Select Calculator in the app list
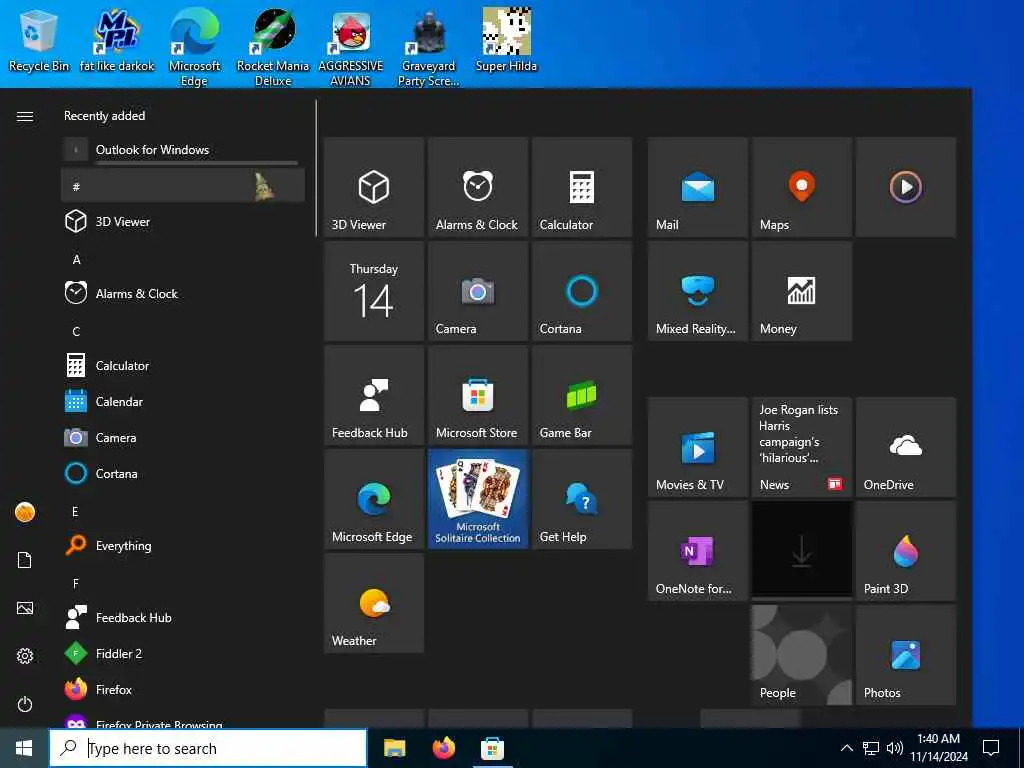This screenshot has height=768, width=1024. coord(183,365)
